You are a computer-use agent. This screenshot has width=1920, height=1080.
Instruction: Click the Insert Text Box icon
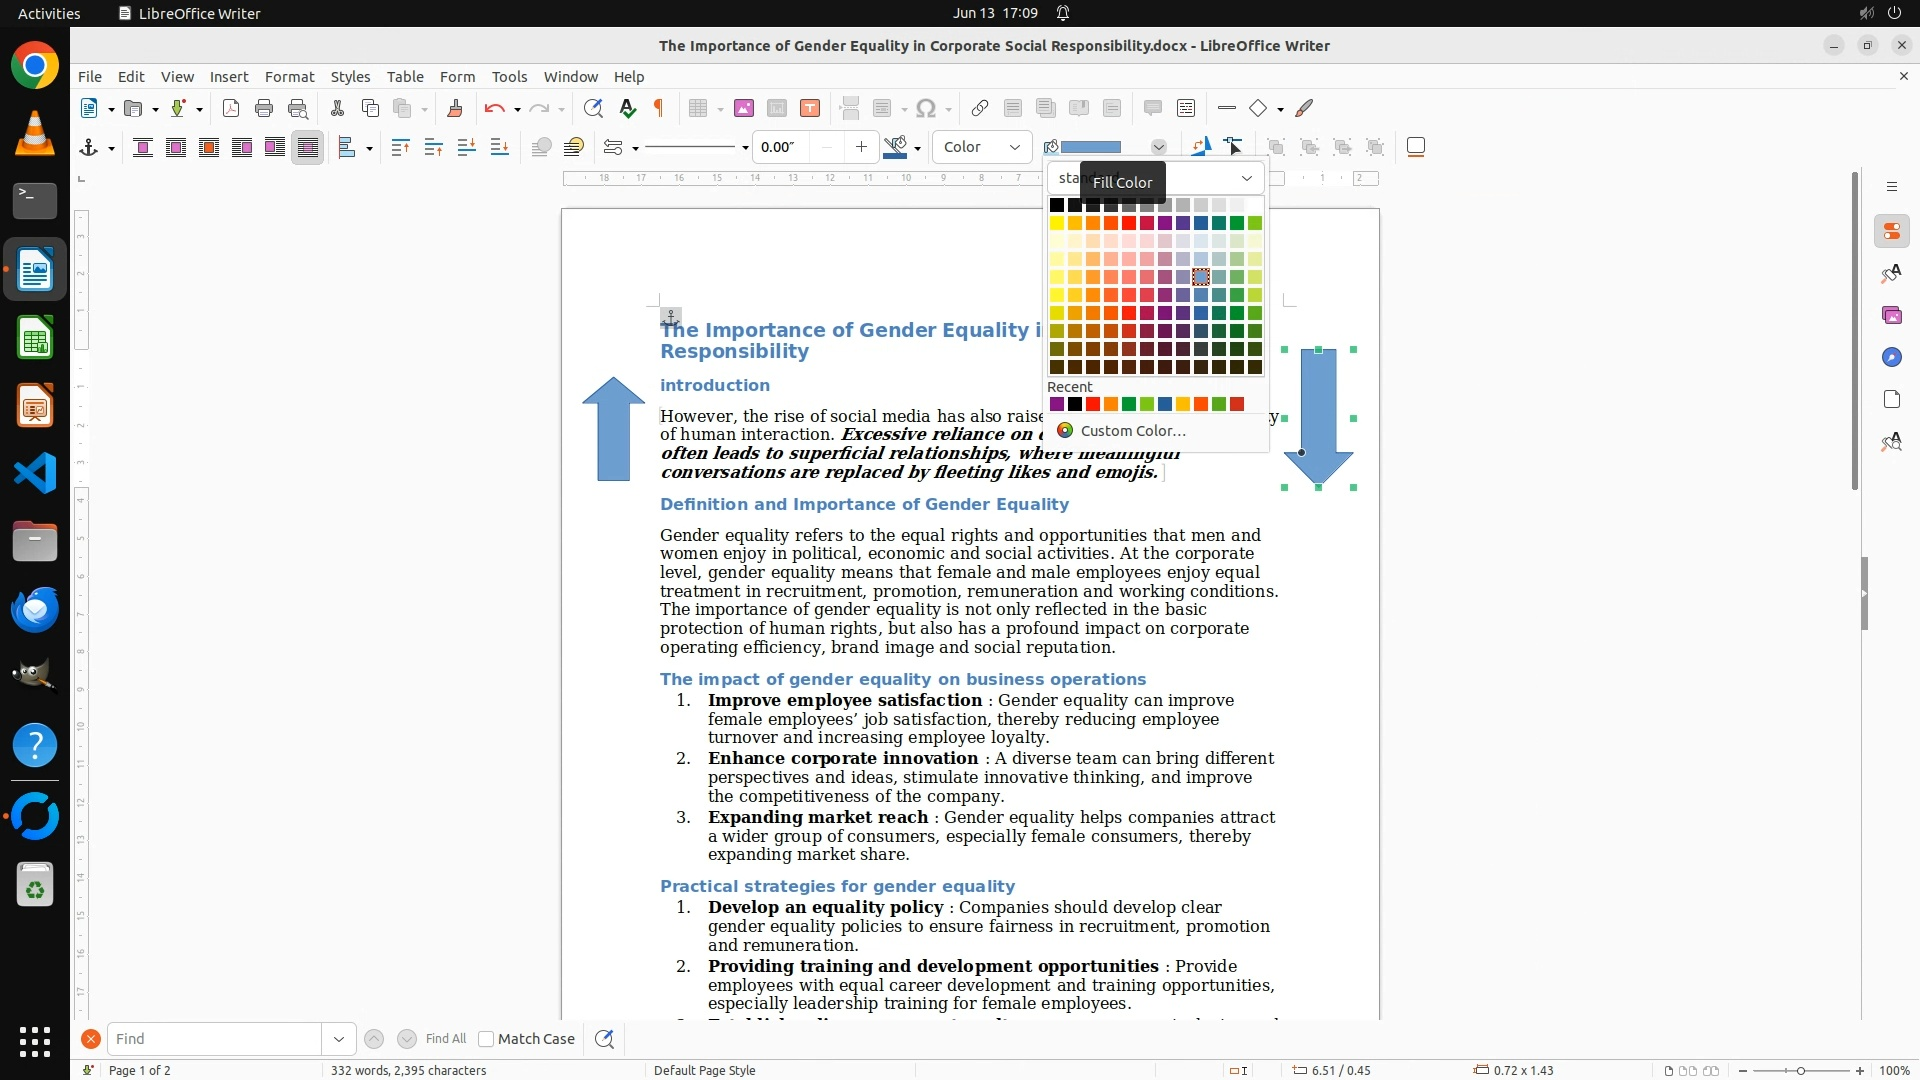[810, 108]
